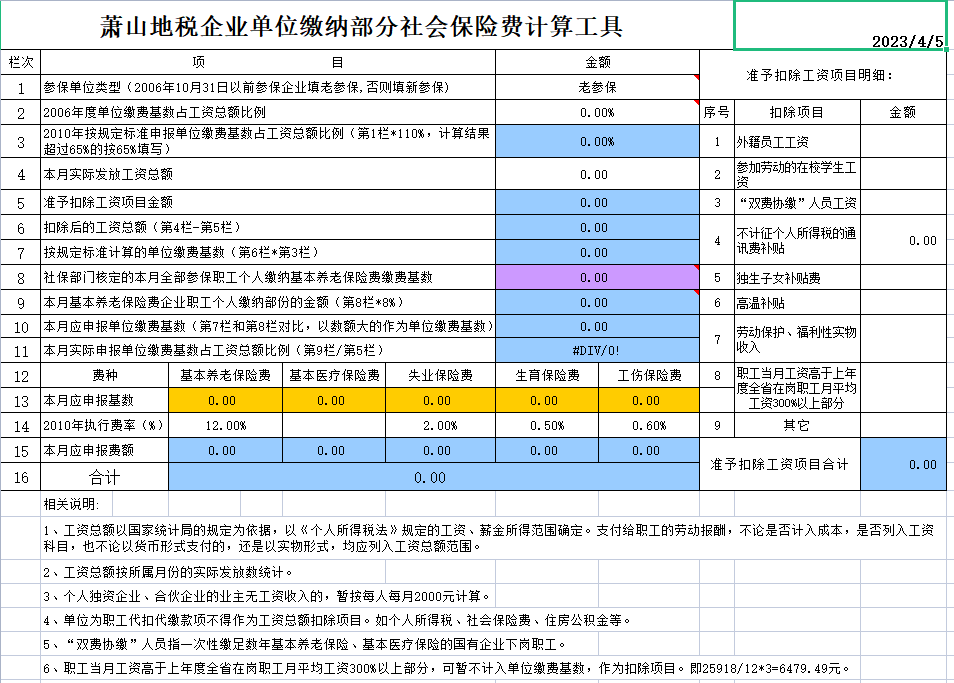Select note 6 mentioning 6479.49元
Viewport: 954px width, 683px height.
pos(447,668)
